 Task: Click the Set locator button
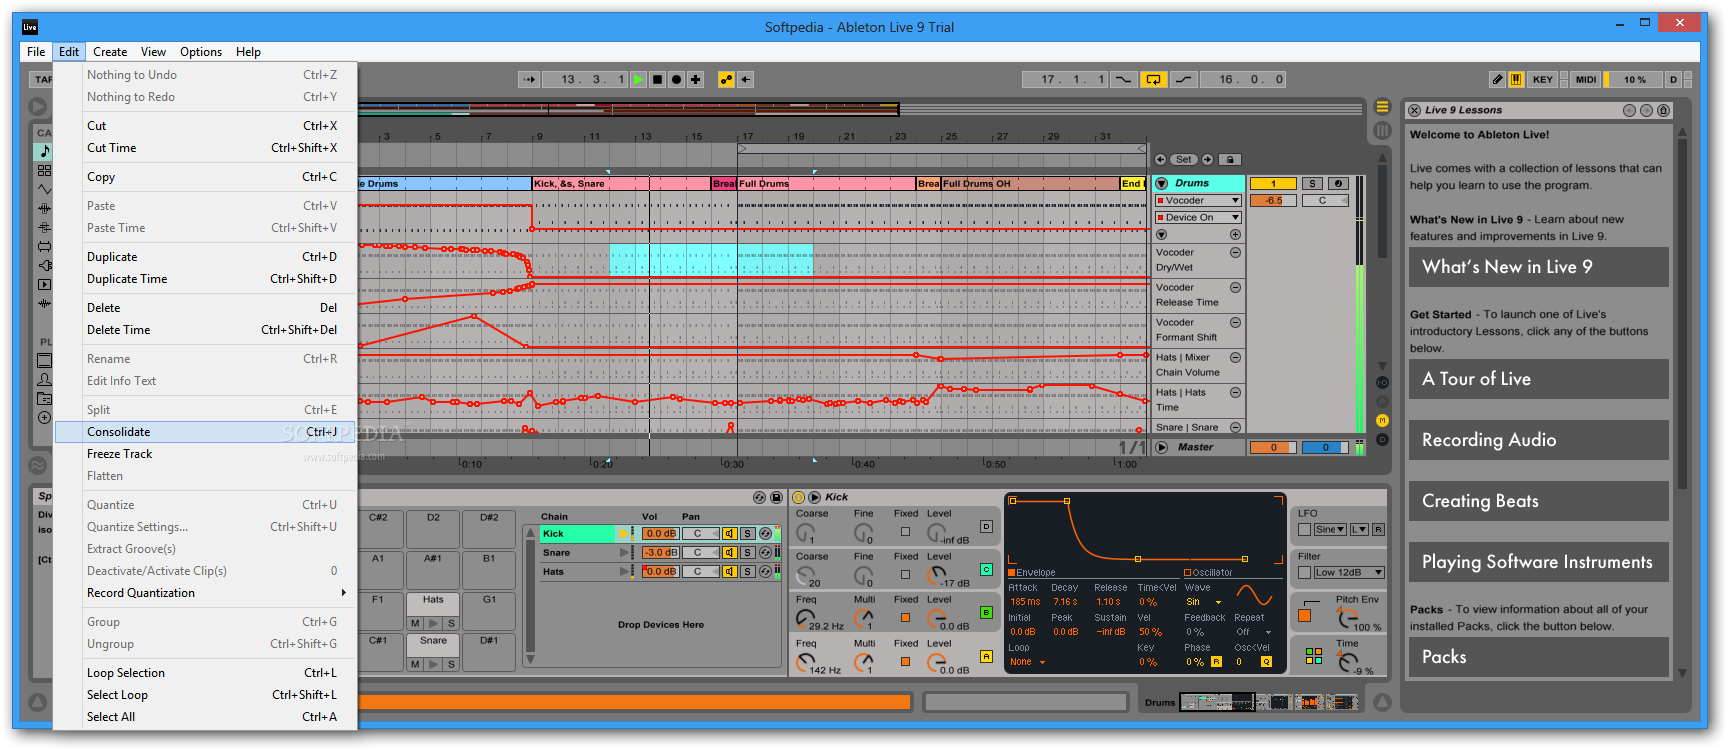pos(1184,159)
